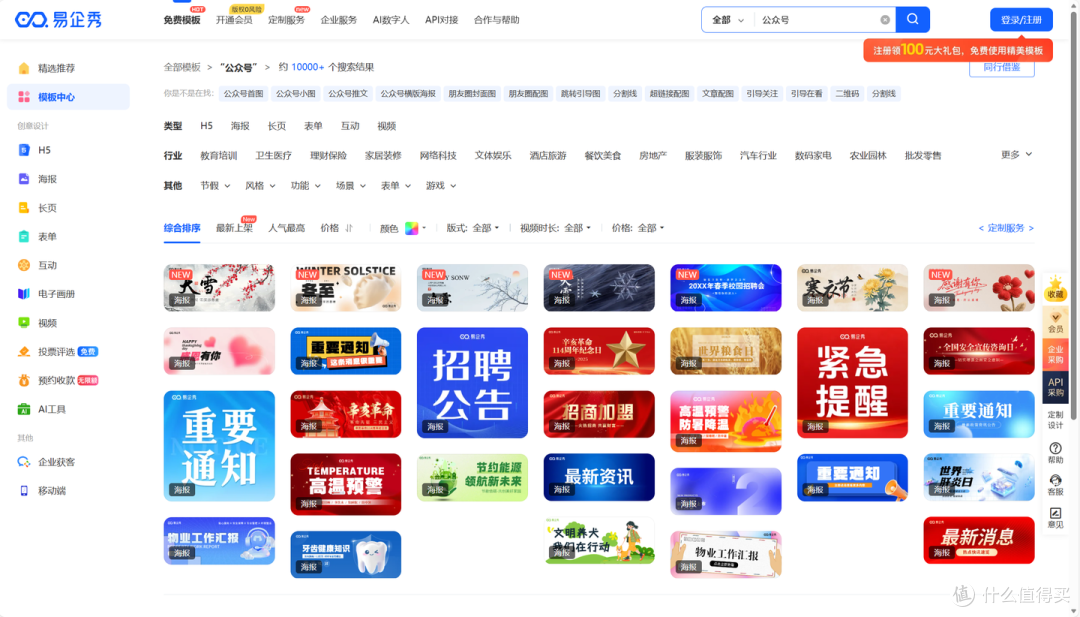Open the 定制服务 link at right
Screen dimensions: 1080x617
(1006, 228)
